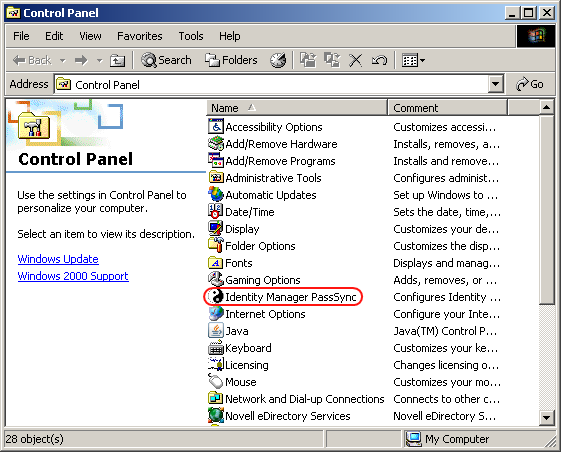This screenshot has width=561, height=452.
Task: Select the Automatic Updates icon
Action: click(x=216, y=195)
